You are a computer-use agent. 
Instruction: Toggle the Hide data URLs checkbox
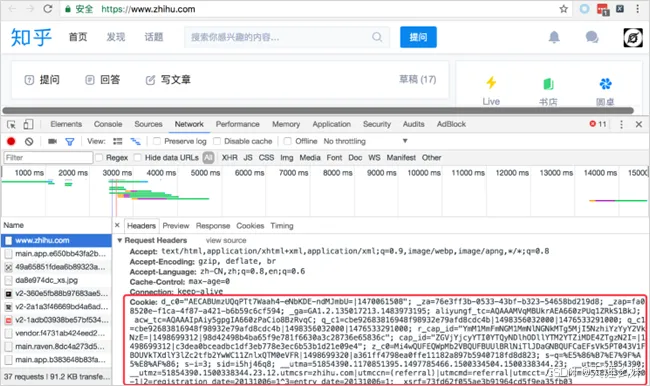tap(138, 158)
